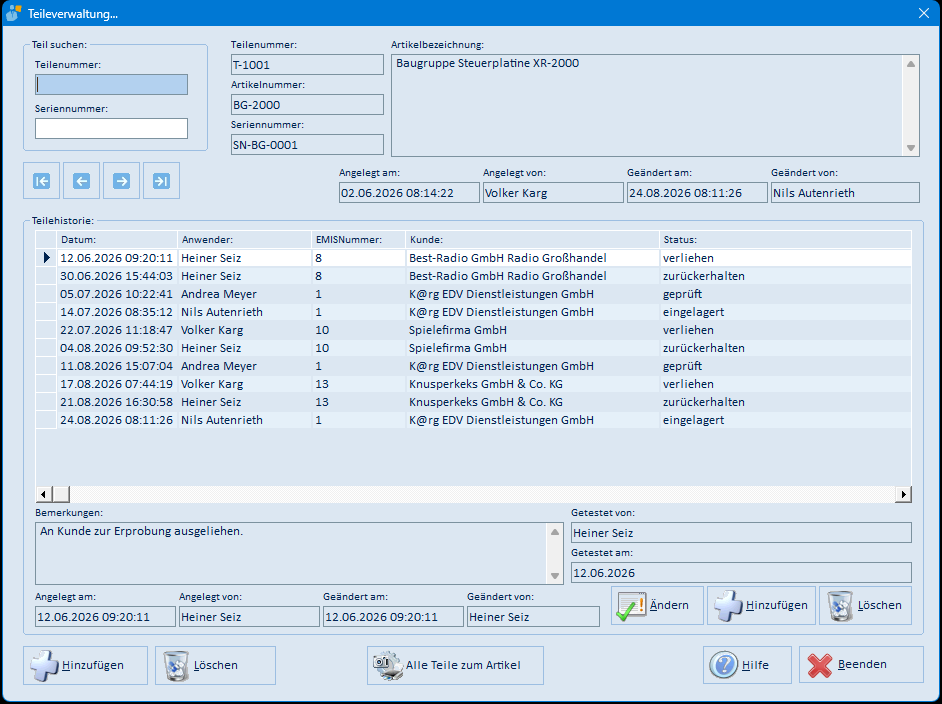
Task: Focus the Seriennummer search field
Action: pos(111,129)
